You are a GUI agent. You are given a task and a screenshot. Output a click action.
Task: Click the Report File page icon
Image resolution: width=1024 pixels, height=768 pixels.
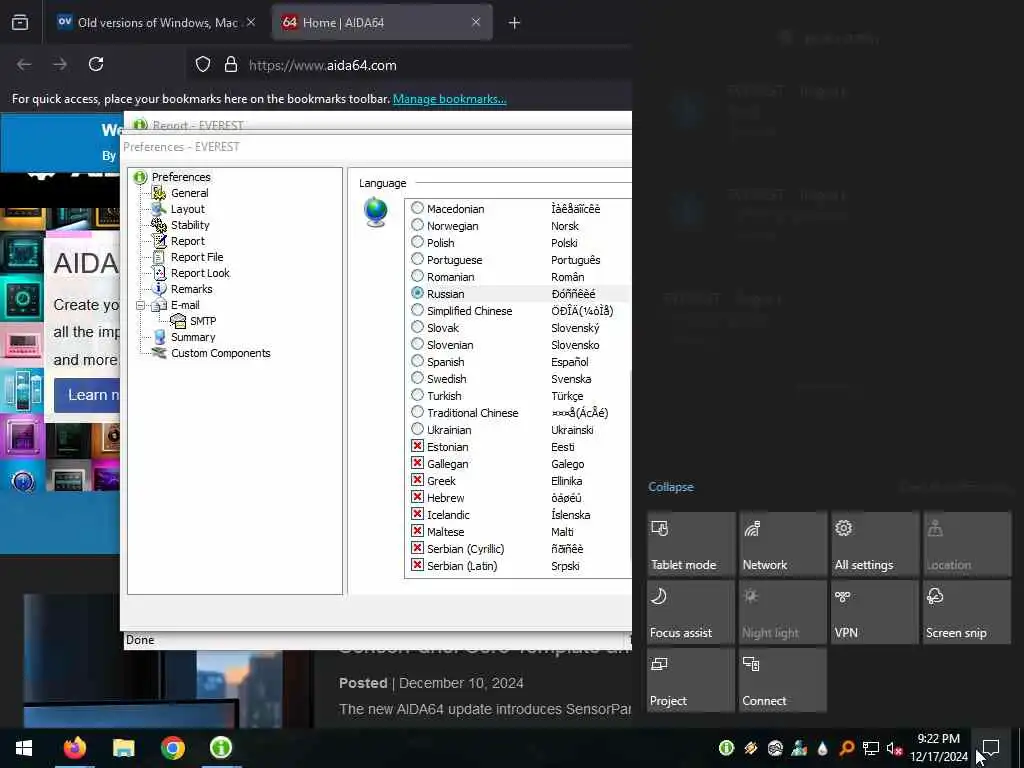point(159,257)
